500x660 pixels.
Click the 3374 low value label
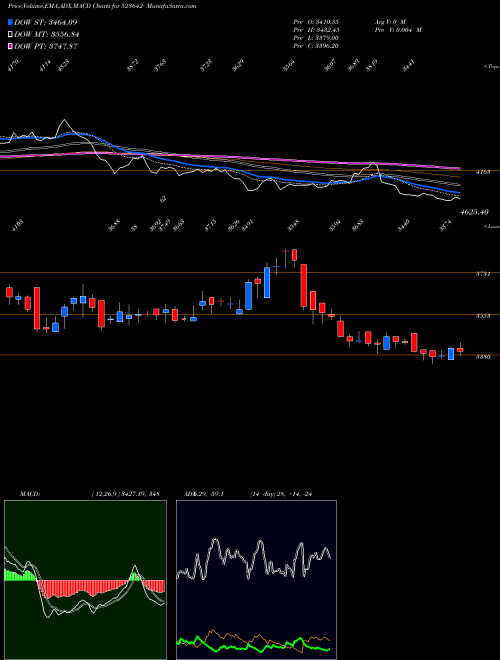click(445, 225)
